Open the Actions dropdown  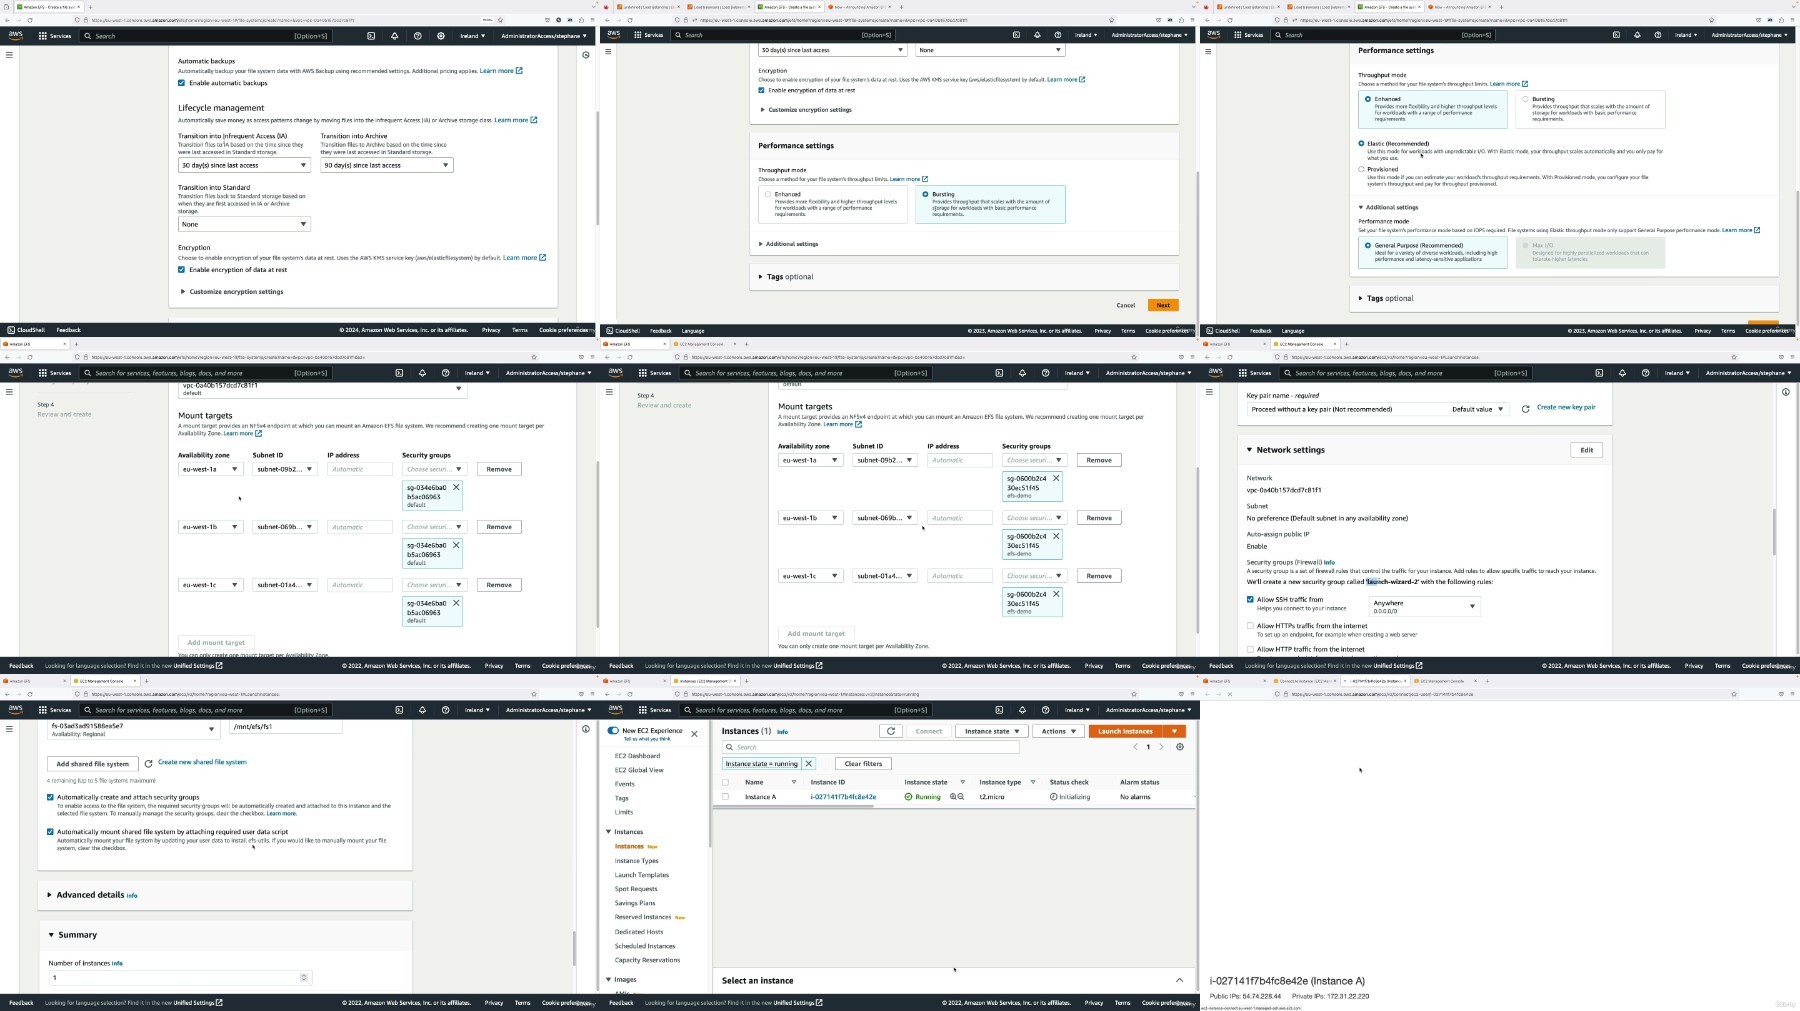tap(1058, 731)
